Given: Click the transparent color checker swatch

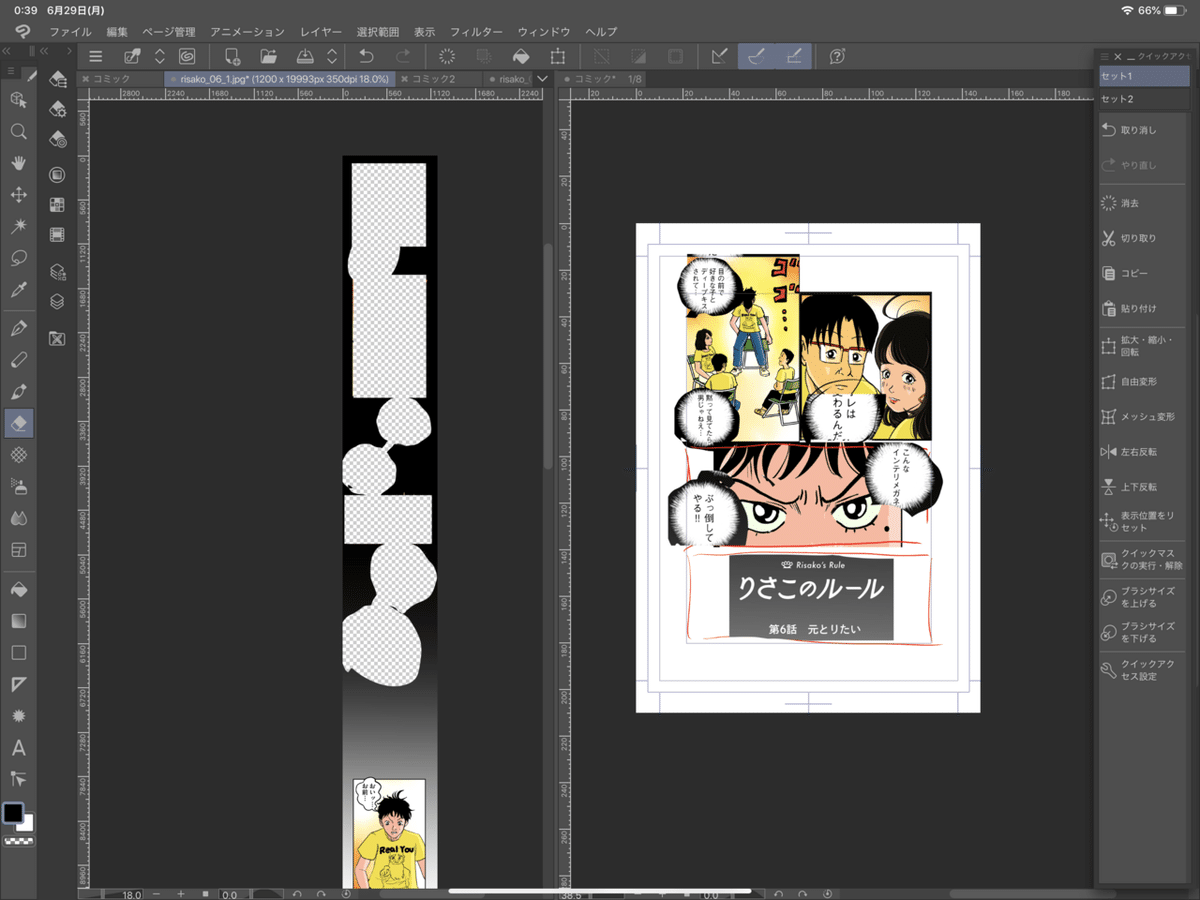Looking at the screenshot, I should coord(18,841).
